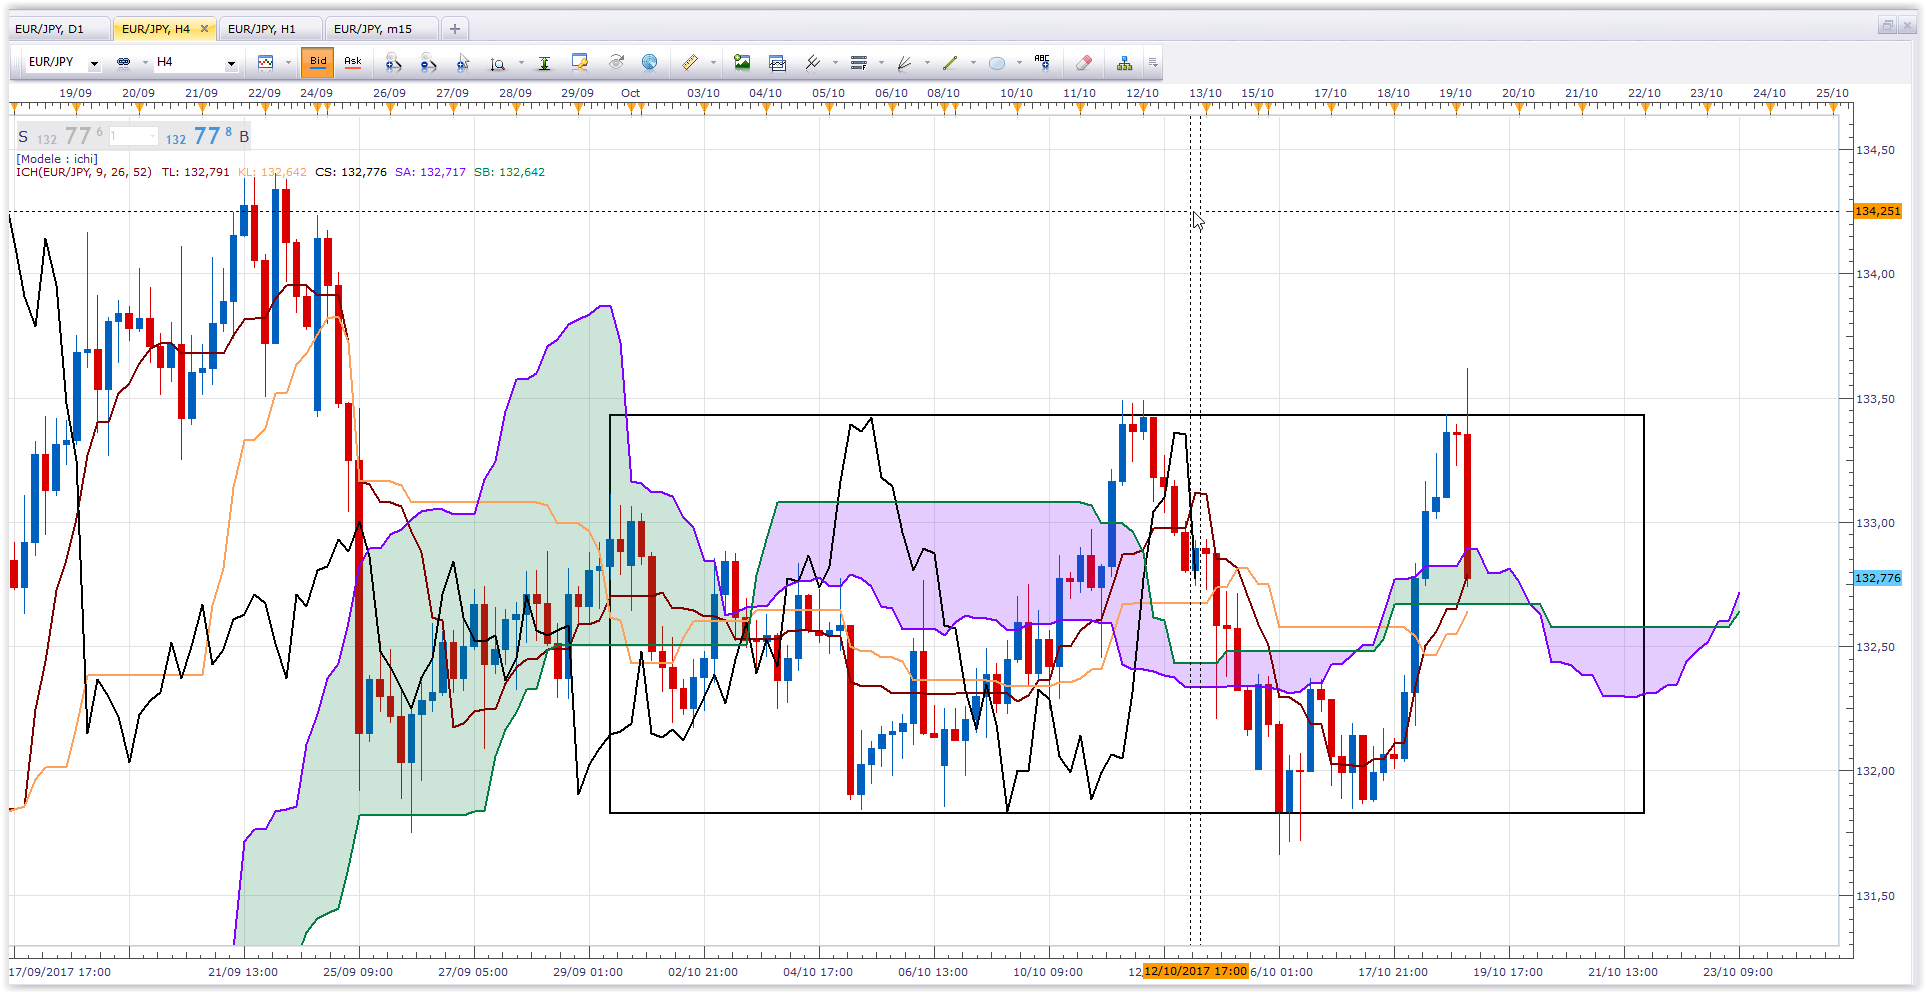The width and height of the screenshot is (1926, 993).
Task: Switch to the EUR/JPY, D1 tab
Action: (58, 28)
